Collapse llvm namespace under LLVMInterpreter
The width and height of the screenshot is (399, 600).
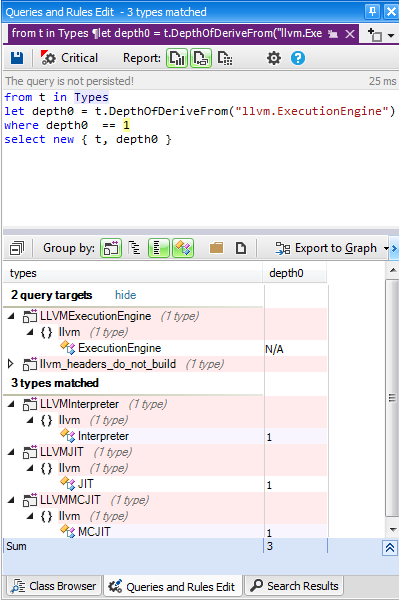tap(30, 420)
